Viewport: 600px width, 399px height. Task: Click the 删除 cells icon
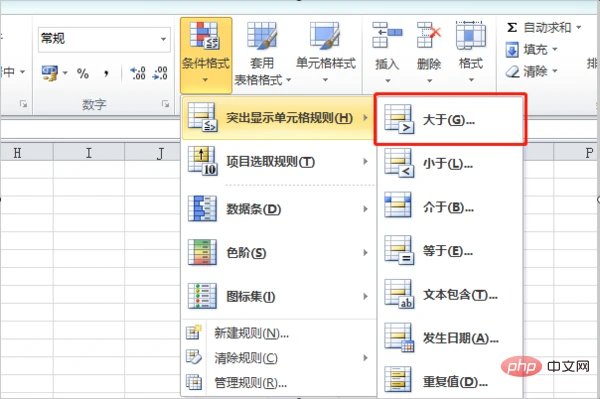[x=429, y=35]
